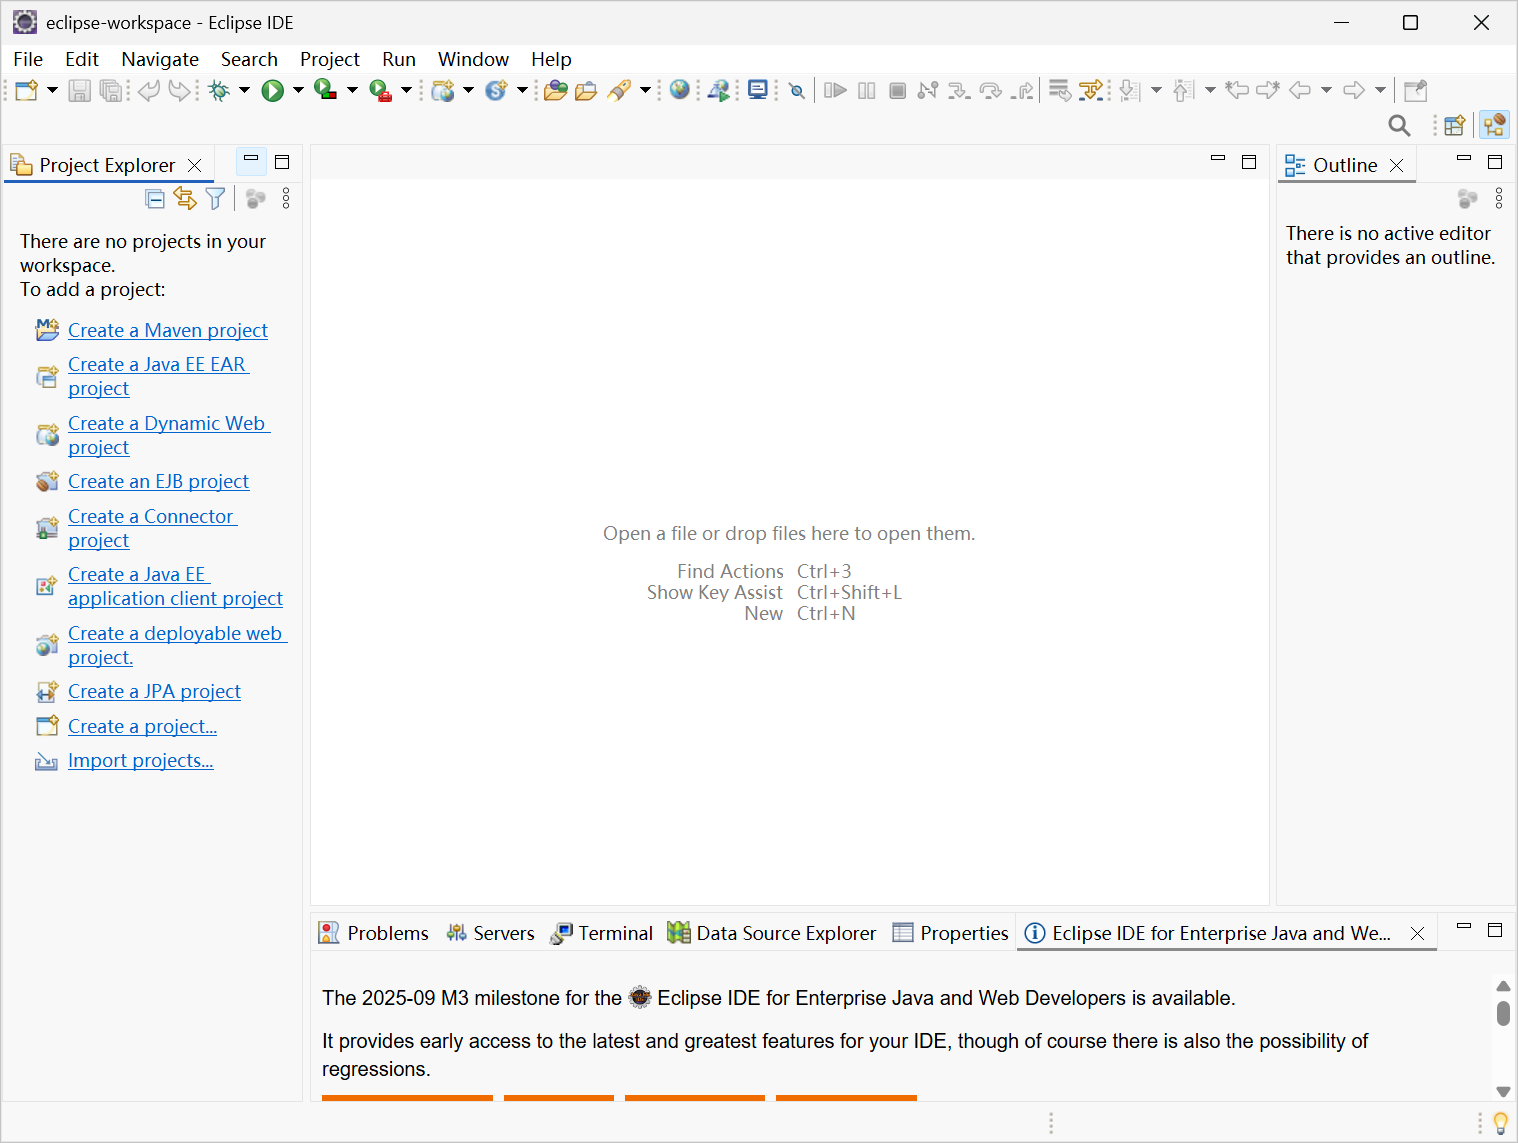This screenshot has width=1518, height=1143.
Task: Expand the Run dropdown arrow
Action: pos(298,91)
